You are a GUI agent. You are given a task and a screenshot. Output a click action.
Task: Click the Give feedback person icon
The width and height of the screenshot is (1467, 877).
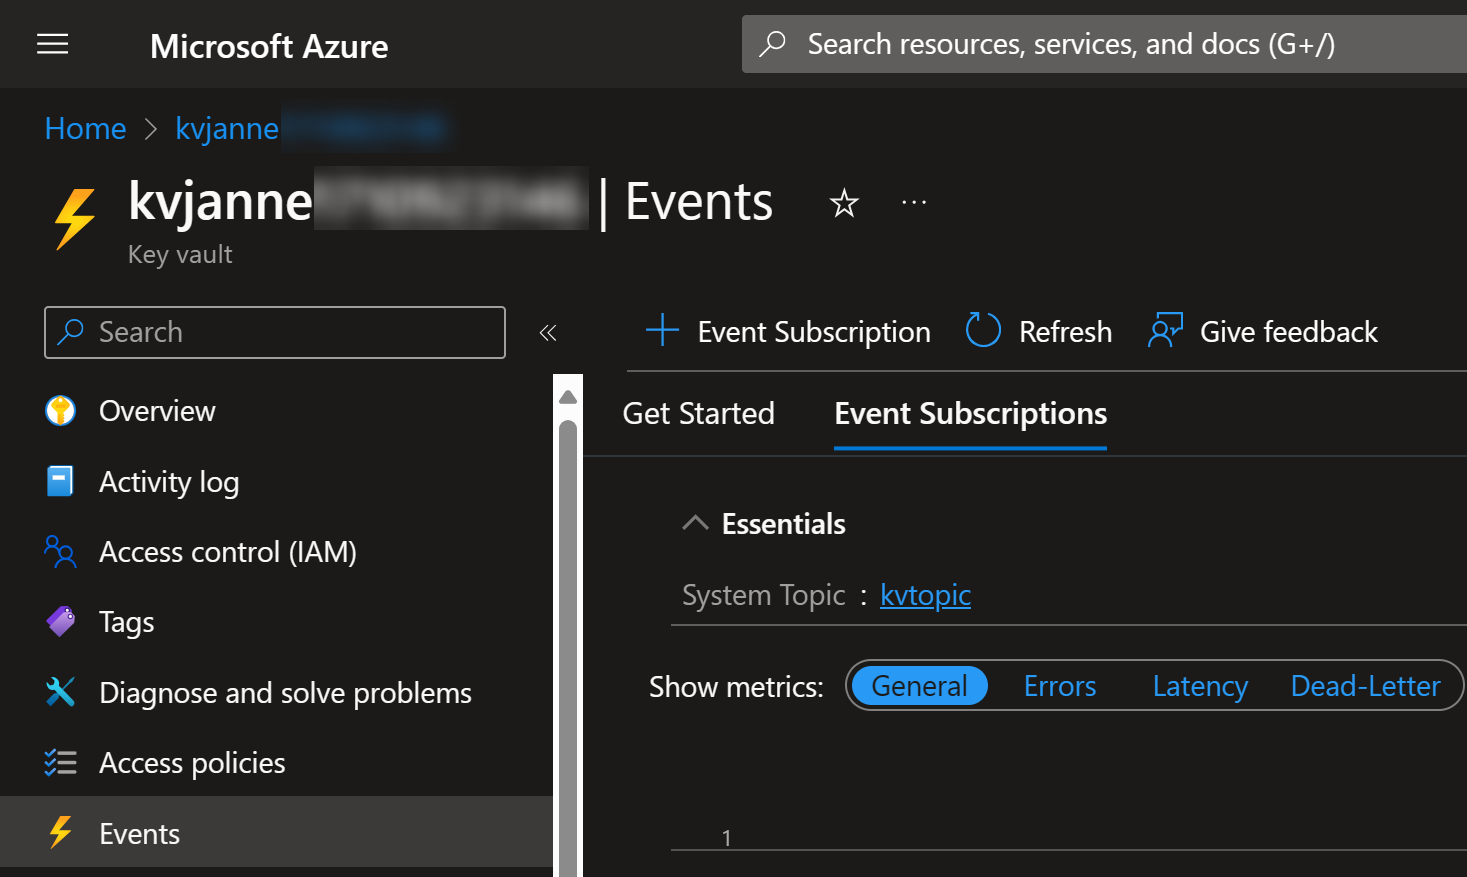pos(1165,330)
